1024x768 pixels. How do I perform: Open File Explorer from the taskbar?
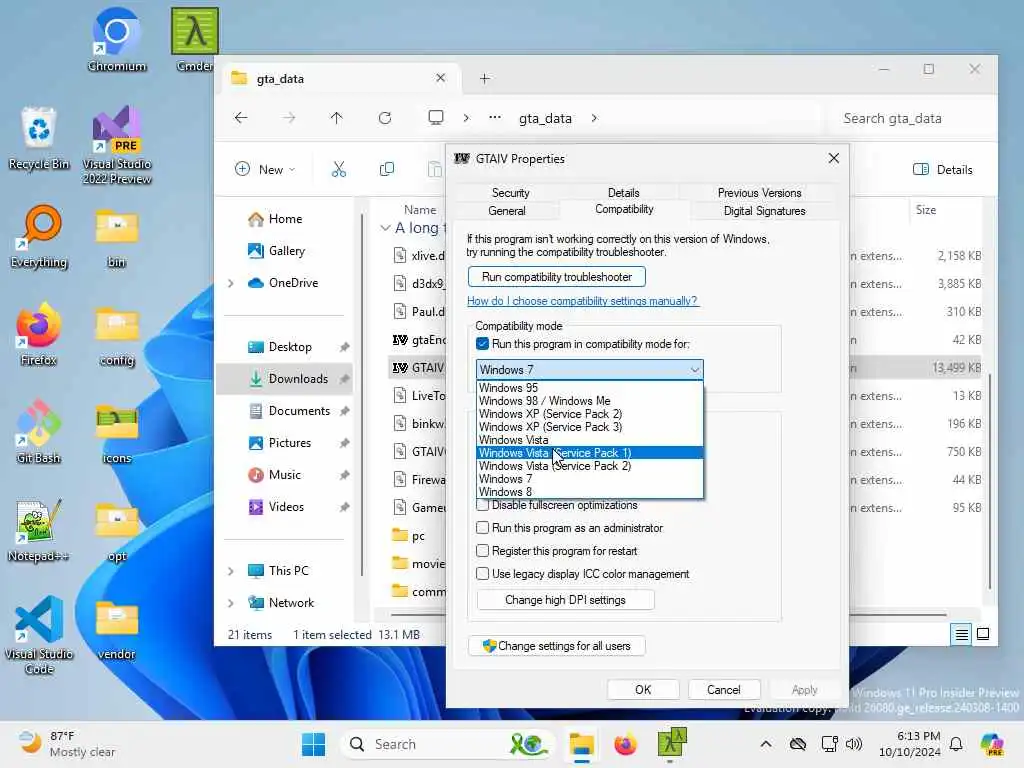click(x=581, y=744)
